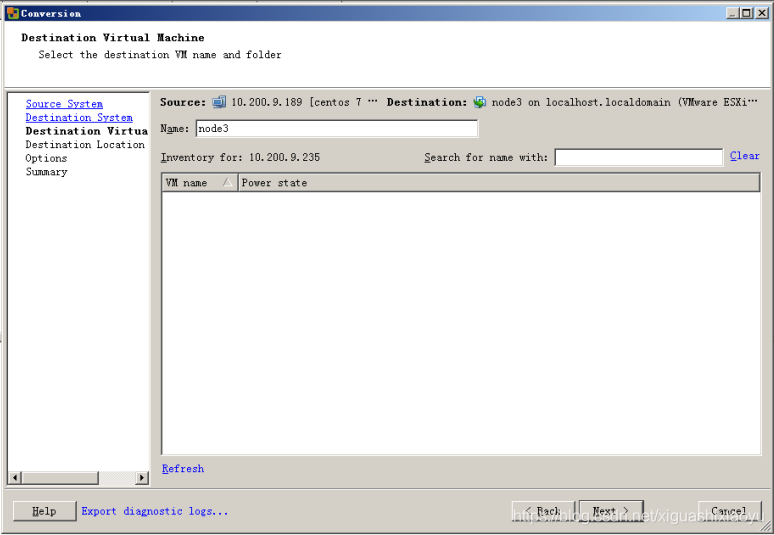The image size is (774, 535).
Task: Click the Conversion window title icon
Action: click(x=12, y=13)
